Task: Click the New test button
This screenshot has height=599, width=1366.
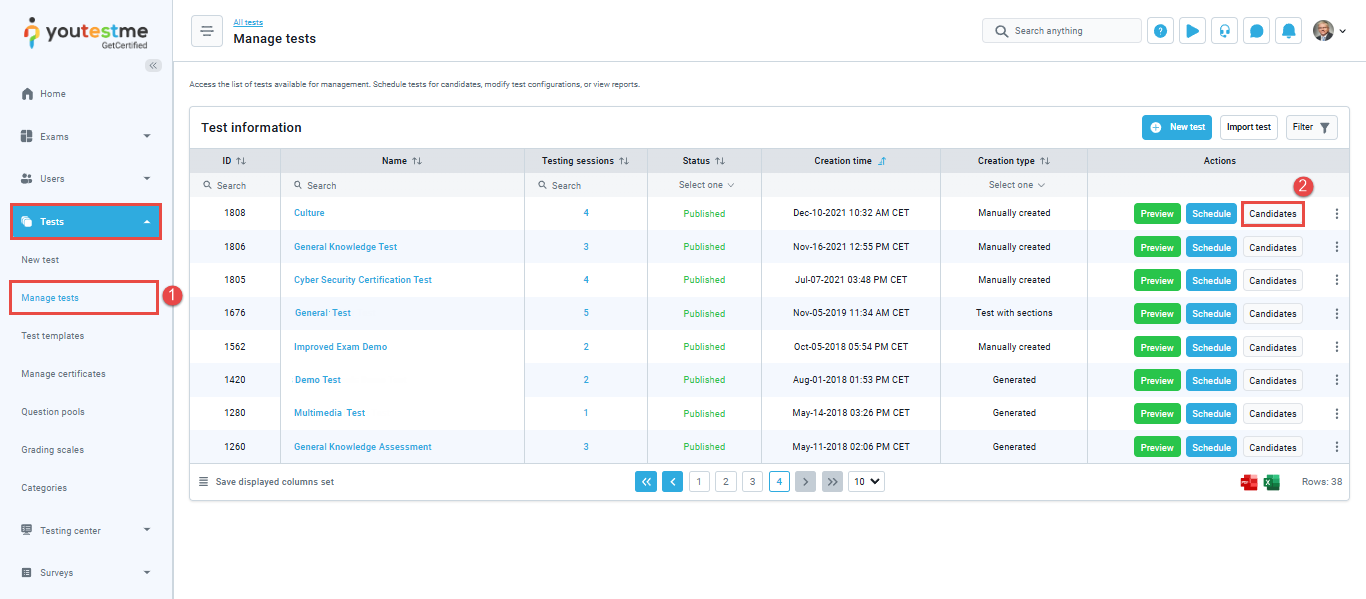Action: 1177,127
